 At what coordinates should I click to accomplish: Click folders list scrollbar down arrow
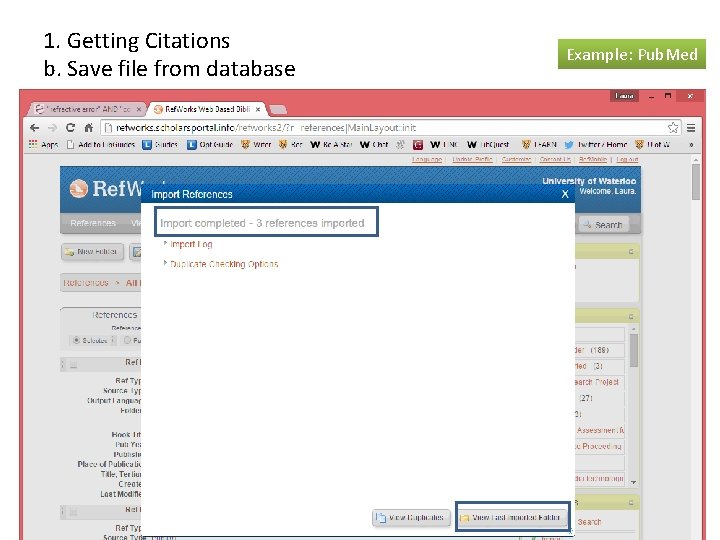(x=634, y=482)
